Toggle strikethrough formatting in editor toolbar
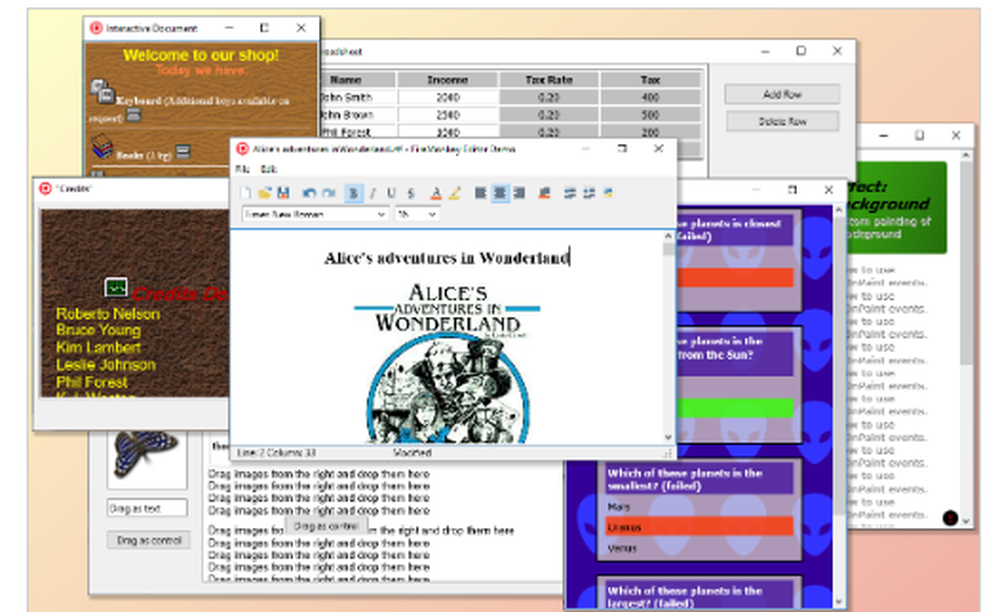The image size is (1000, 612). pos(411,193)
